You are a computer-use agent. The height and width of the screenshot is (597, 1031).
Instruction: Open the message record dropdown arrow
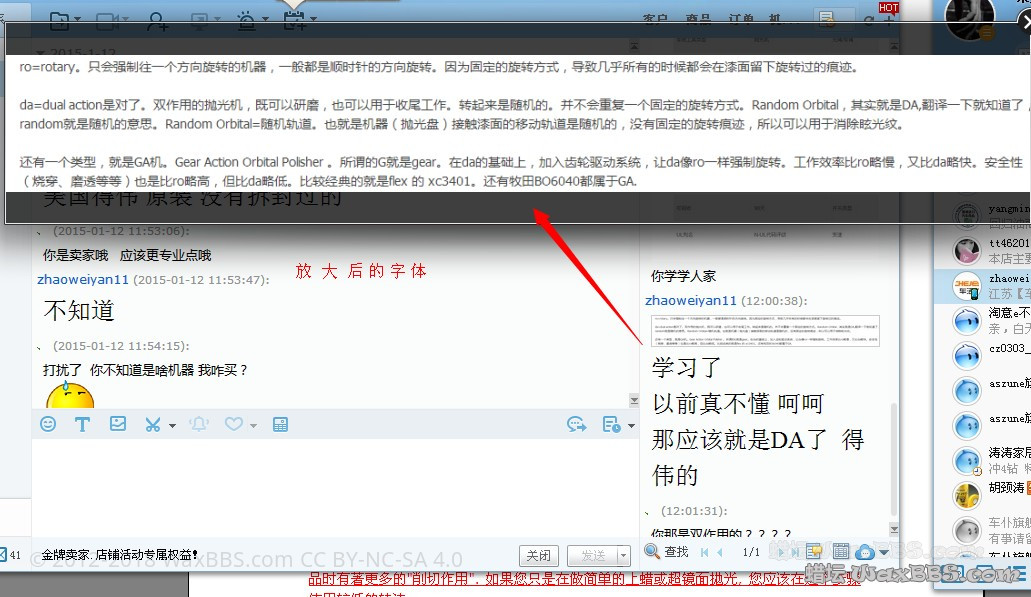(631, 426)
